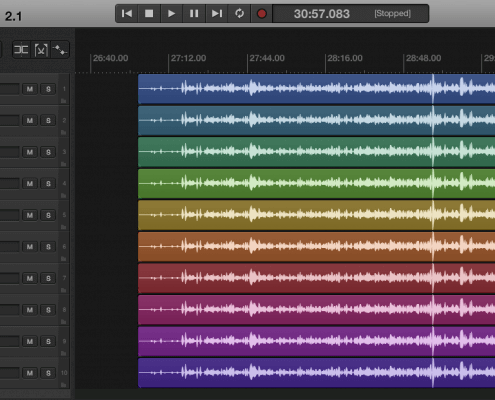The height and width of the screenshot is (400, 495).
Task: Click the 30:57.083 time display
Action: 322,14
